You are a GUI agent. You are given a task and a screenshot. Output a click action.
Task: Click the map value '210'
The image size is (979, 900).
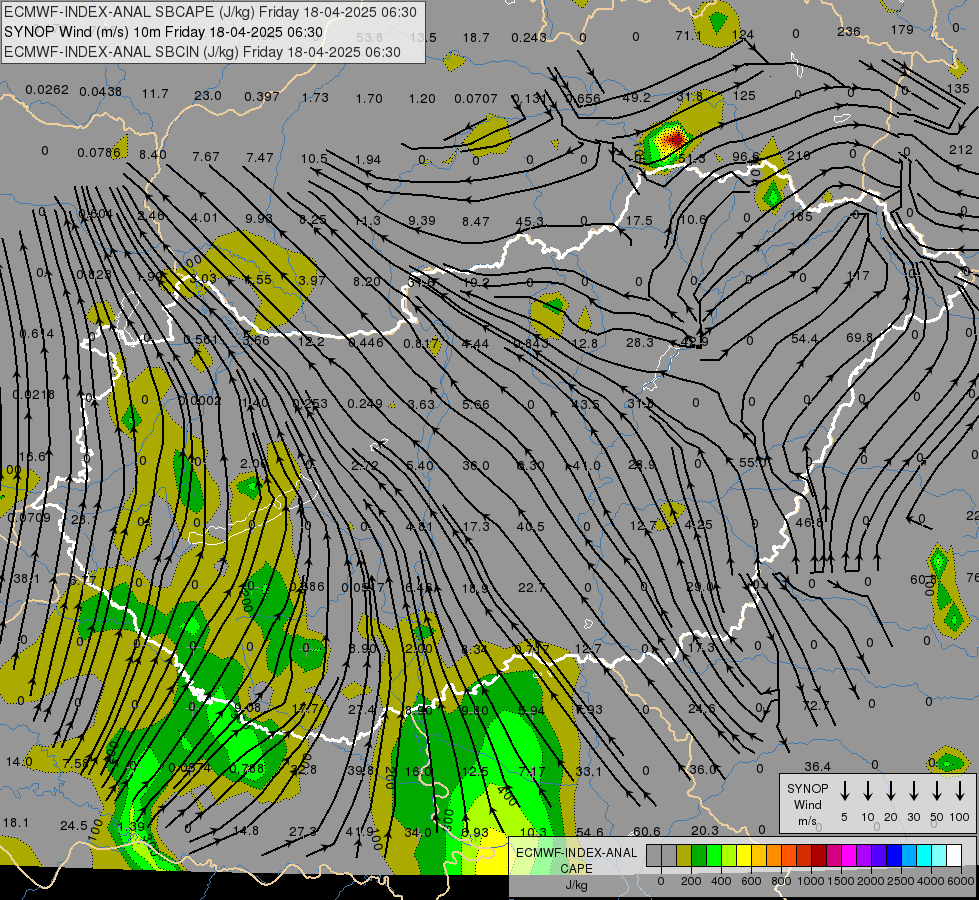pyautogui.click(x=799, y=155)
